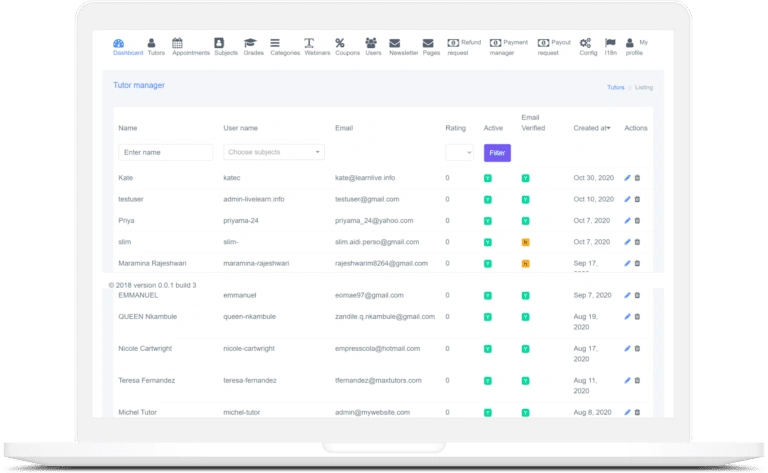768x473 pixels.
Task: Open the Pages envelope icon
Action: (x=428, y=43)
